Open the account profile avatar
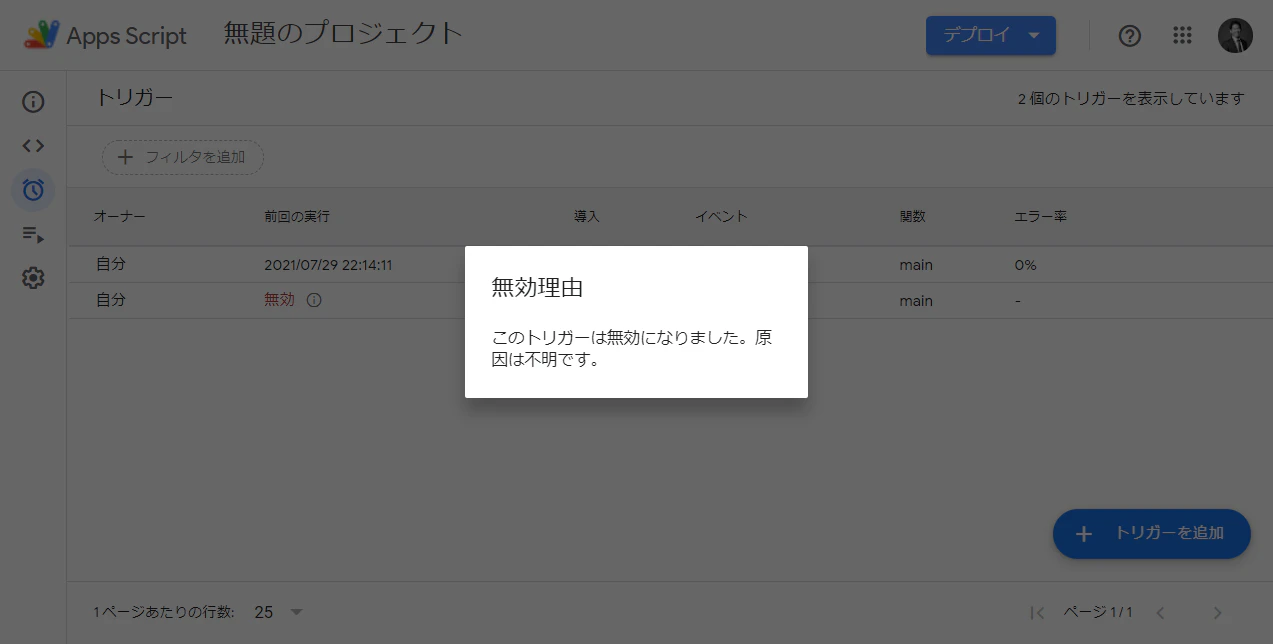This screenshot has width=1273, height=644. point(1235,36)
